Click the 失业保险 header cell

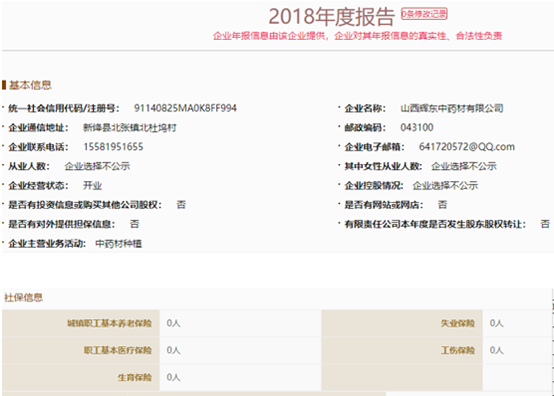402,323
